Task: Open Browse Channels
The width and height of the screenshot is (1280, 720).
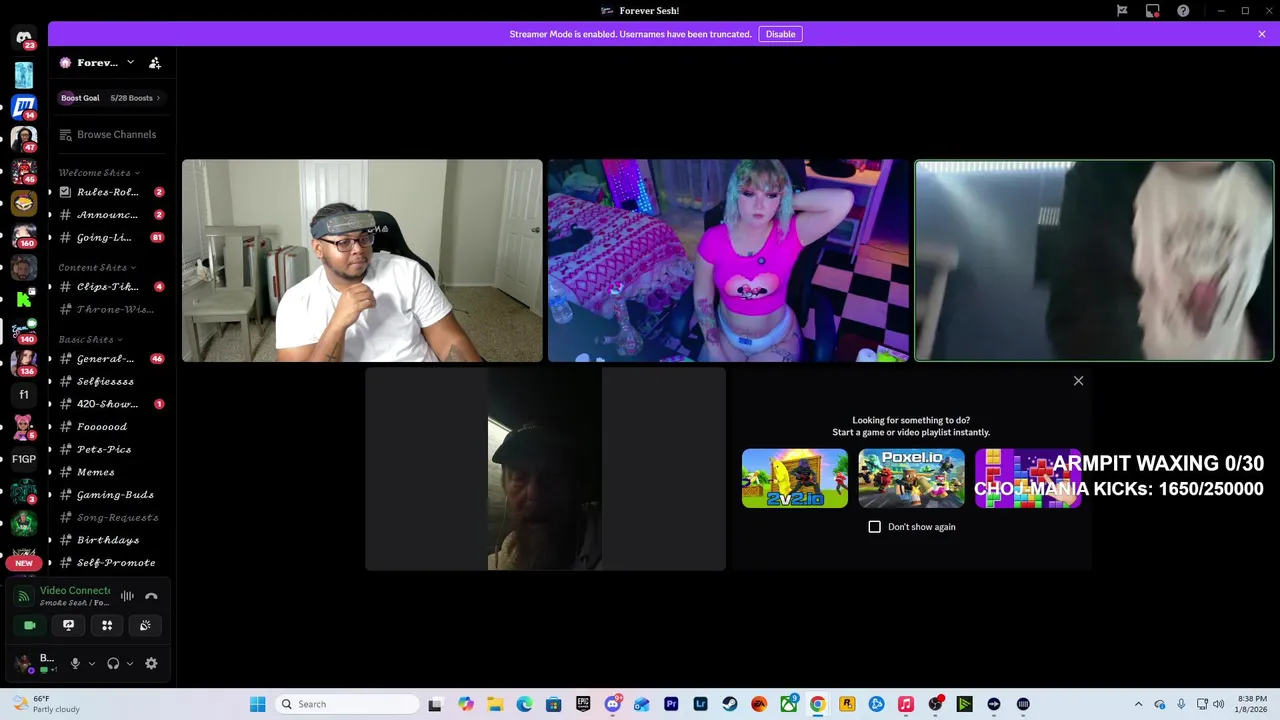Action: coord(108,134)
